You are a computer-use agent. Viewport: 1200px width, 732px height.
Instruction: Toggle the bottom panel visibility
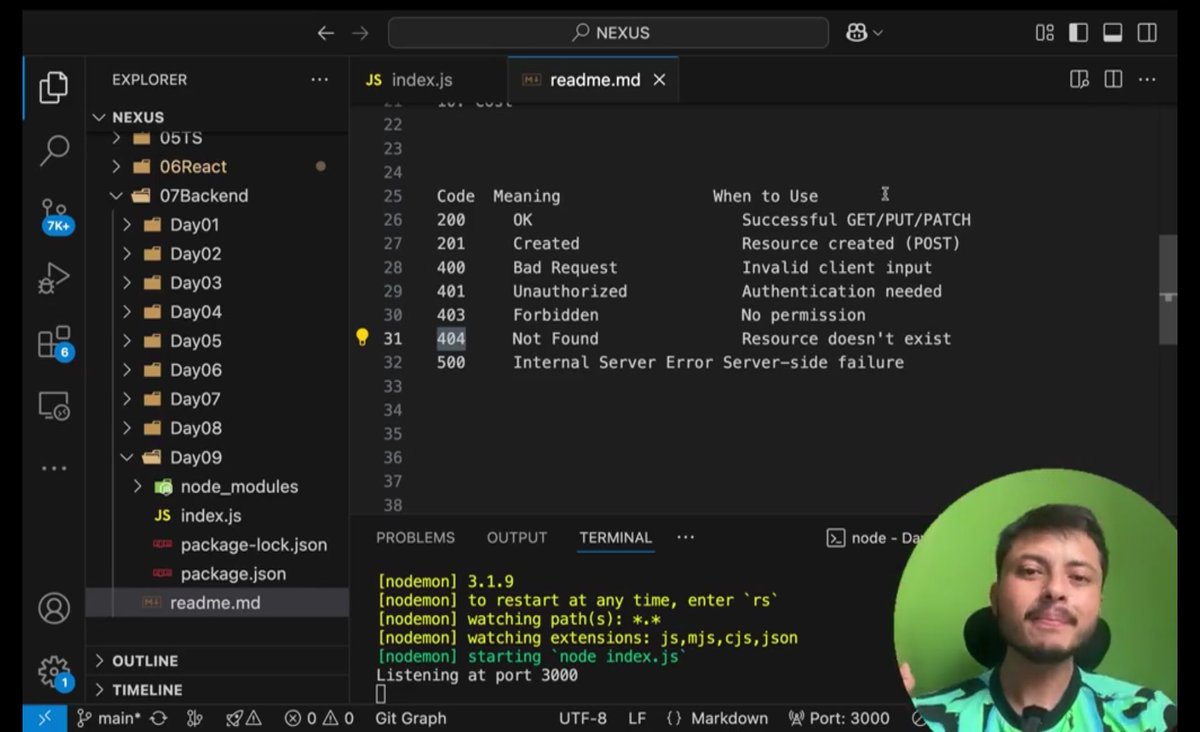pos(1112,33)
